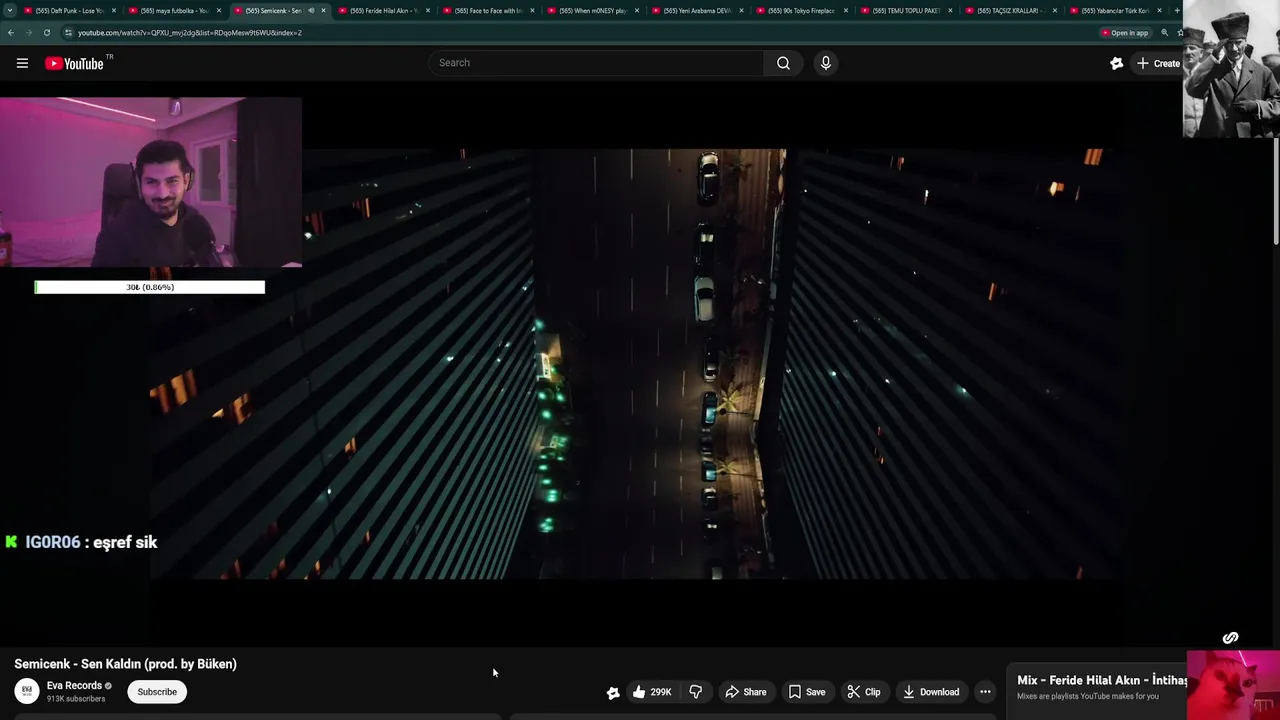1280x720 pixels.
Task: Click the Semicenk video player
Action: (x=640, y=363)
